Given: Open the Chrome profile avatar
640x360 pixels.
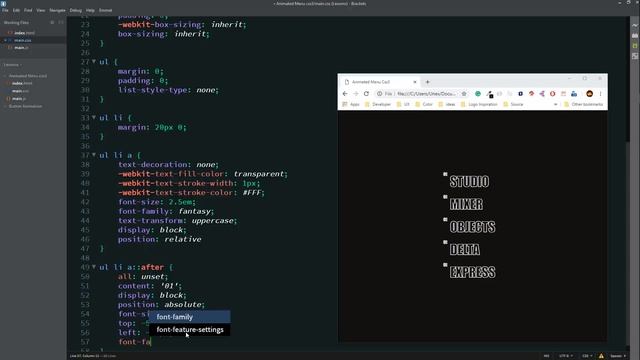Looking at the screenshot, I should click(589, 94).
